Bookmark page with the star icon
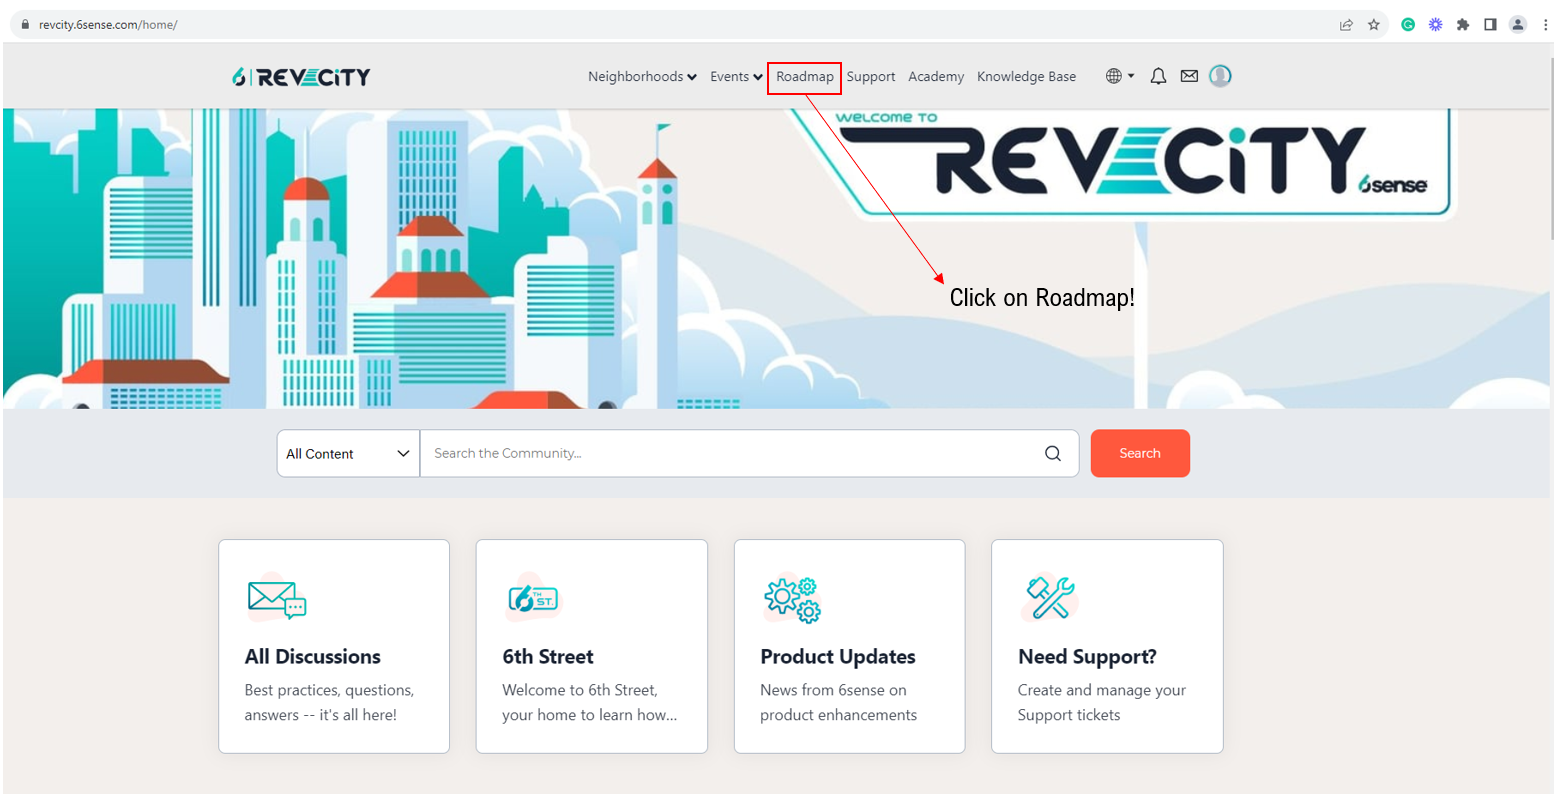Screen dimensions: 1555x795 coord(1374,25)
